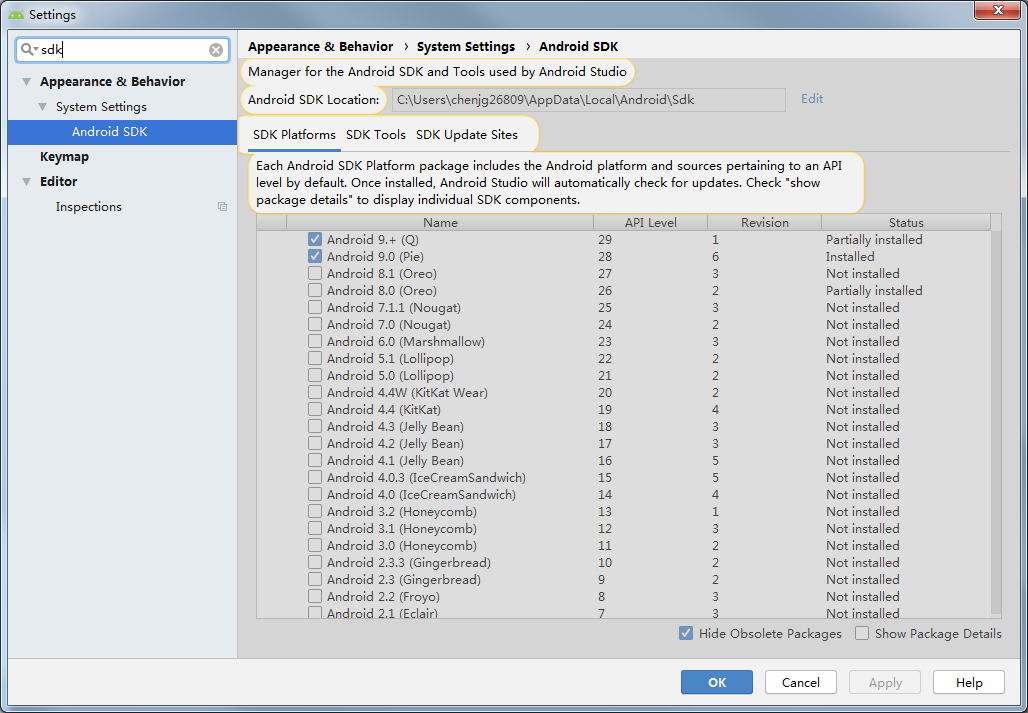Enable Show Package Details checkbox
Image resolution: width=1028 pixels, height=713 pixels.
coord(861,634)
